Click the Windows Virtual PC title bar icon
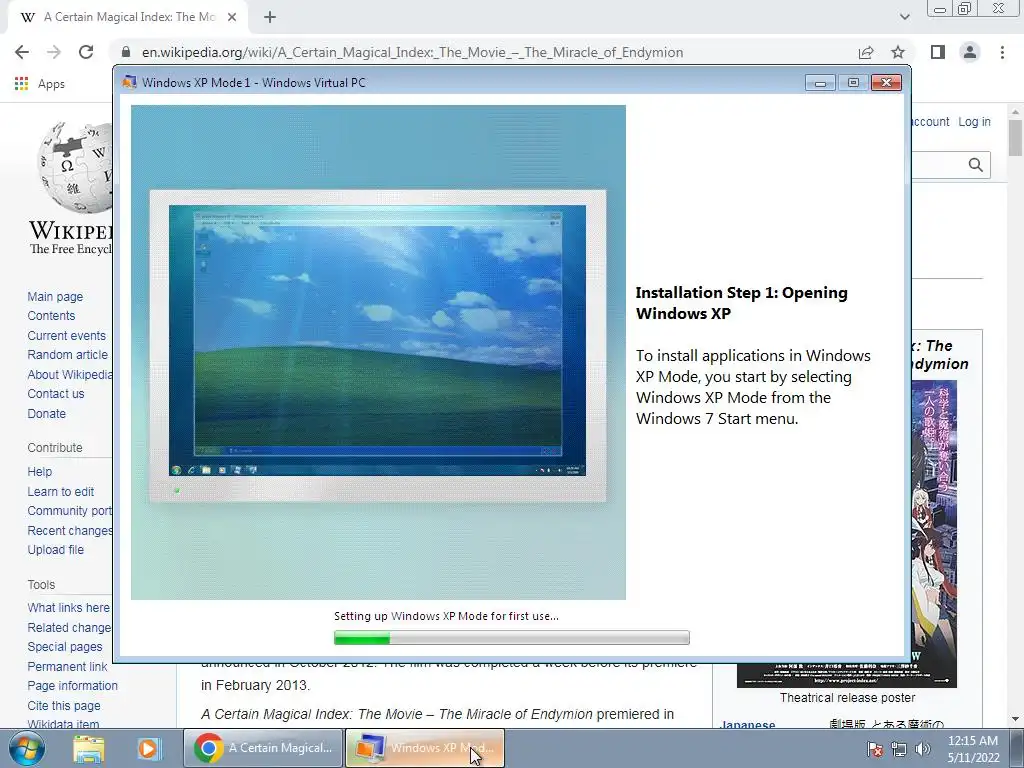Screen dimensions: 1024x768 [129, 82]
